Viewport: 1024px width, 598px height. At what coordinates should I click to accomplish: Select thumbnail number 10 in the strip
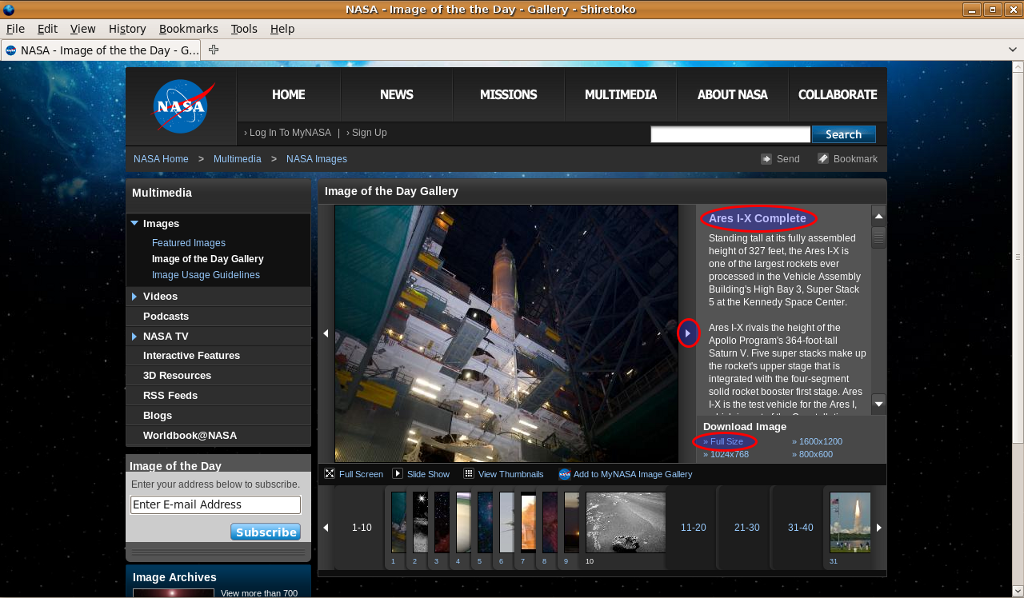pos(626,522)
